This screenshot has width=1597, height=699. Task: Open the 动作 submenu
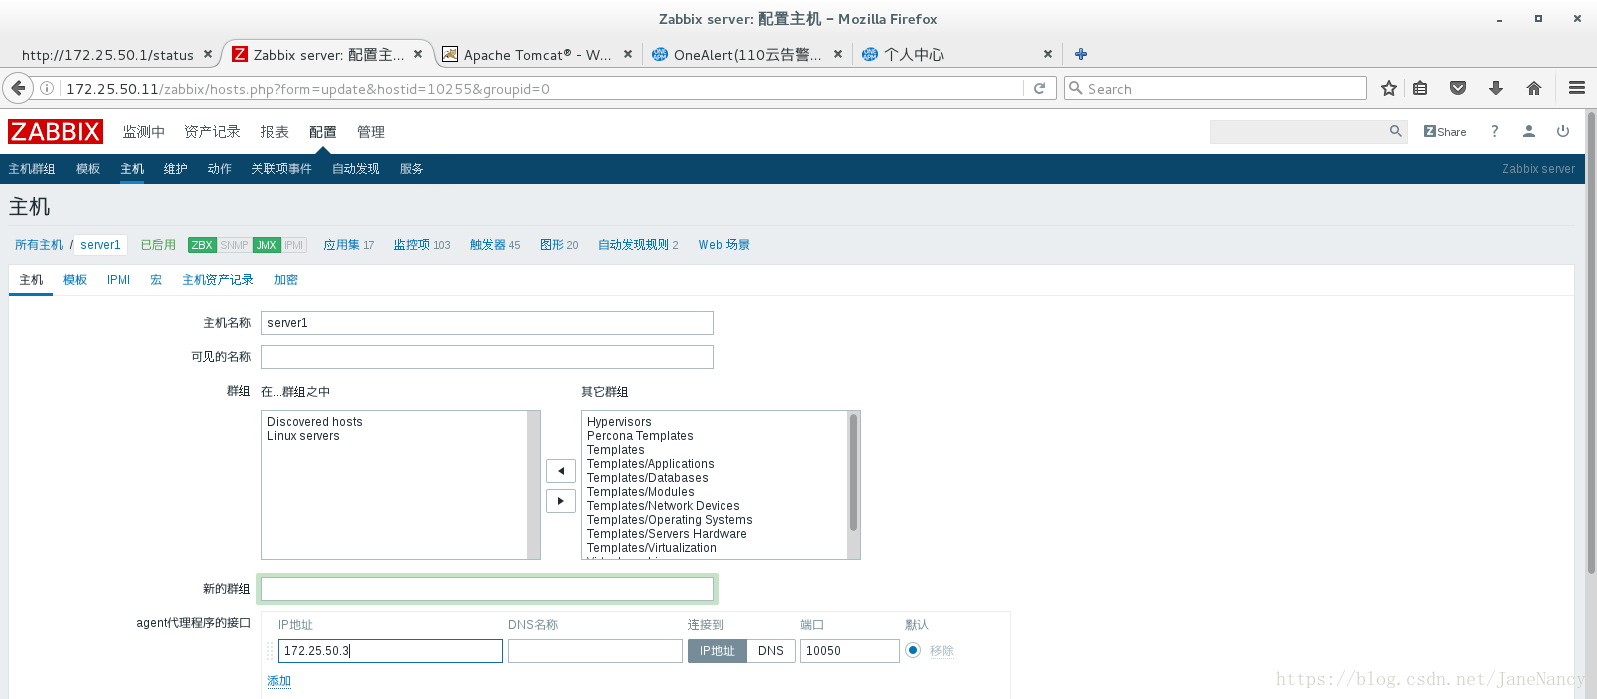(x=220, y=169)
